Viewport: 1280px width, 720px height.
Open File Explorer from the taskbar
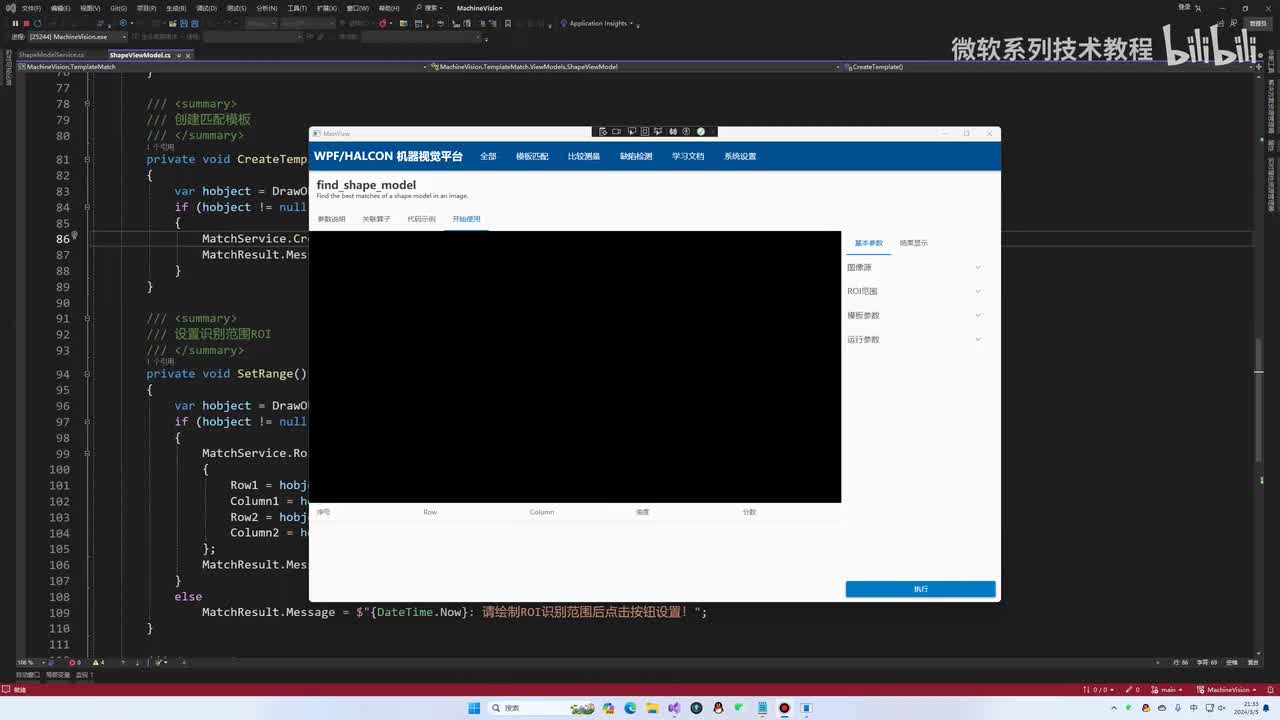(652, 708)
